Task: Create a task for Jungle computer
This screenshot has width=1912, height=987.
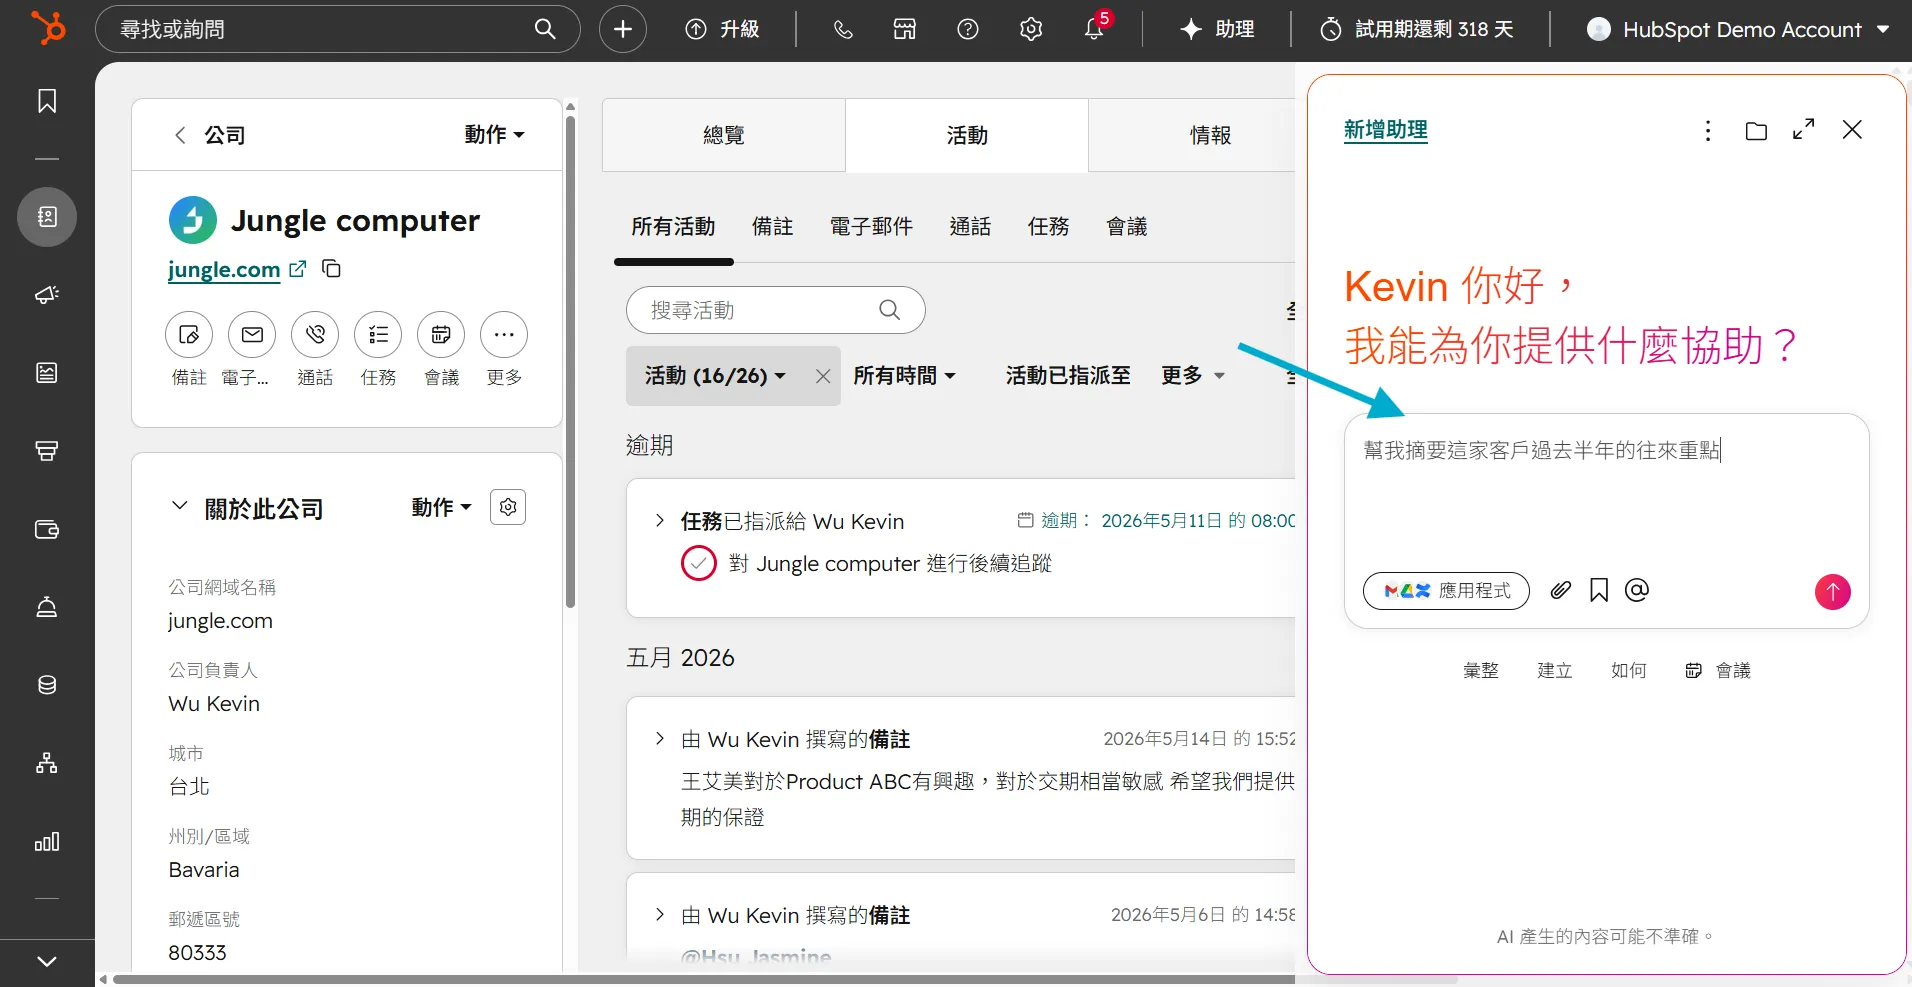Action: click(x=378, y=335)
